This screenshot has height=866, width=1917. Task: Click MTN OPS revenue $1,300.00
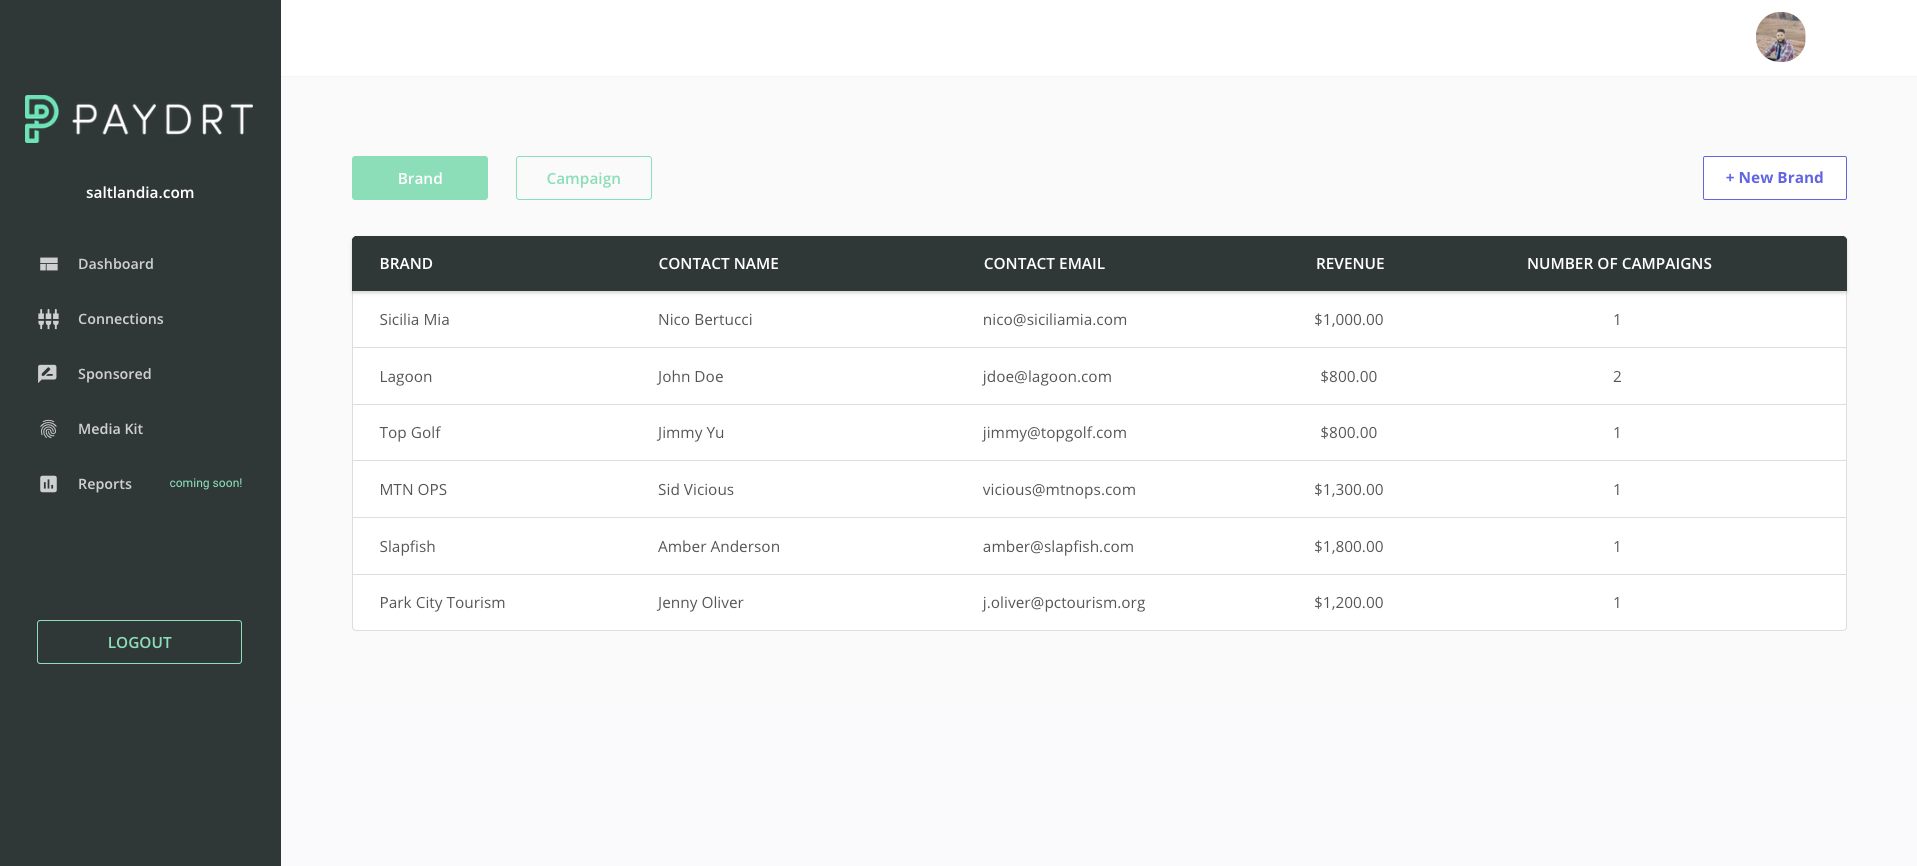pos(1349,490)
